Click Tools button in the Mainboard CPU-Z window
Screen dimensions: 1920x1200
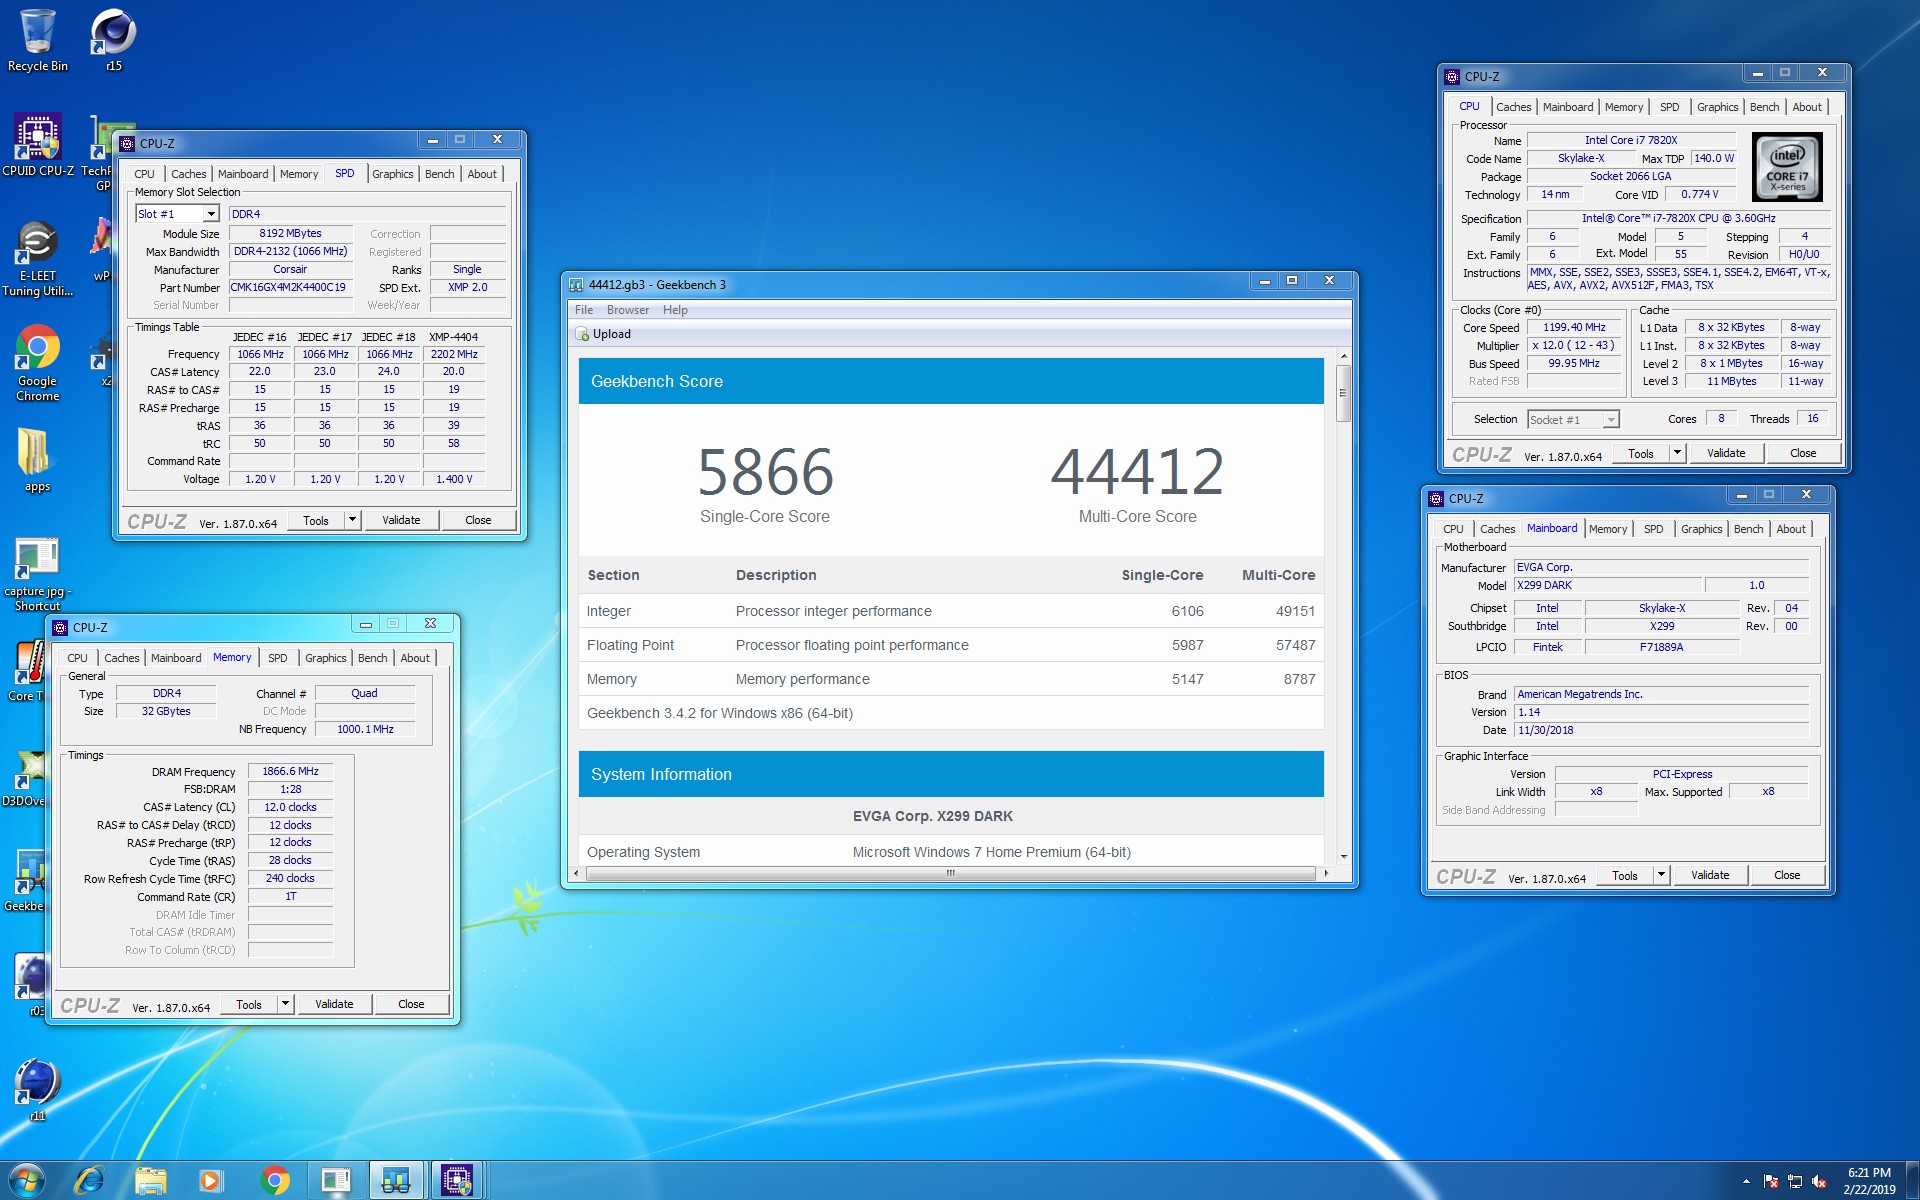pyautogui.click(x=1624, y=875)
